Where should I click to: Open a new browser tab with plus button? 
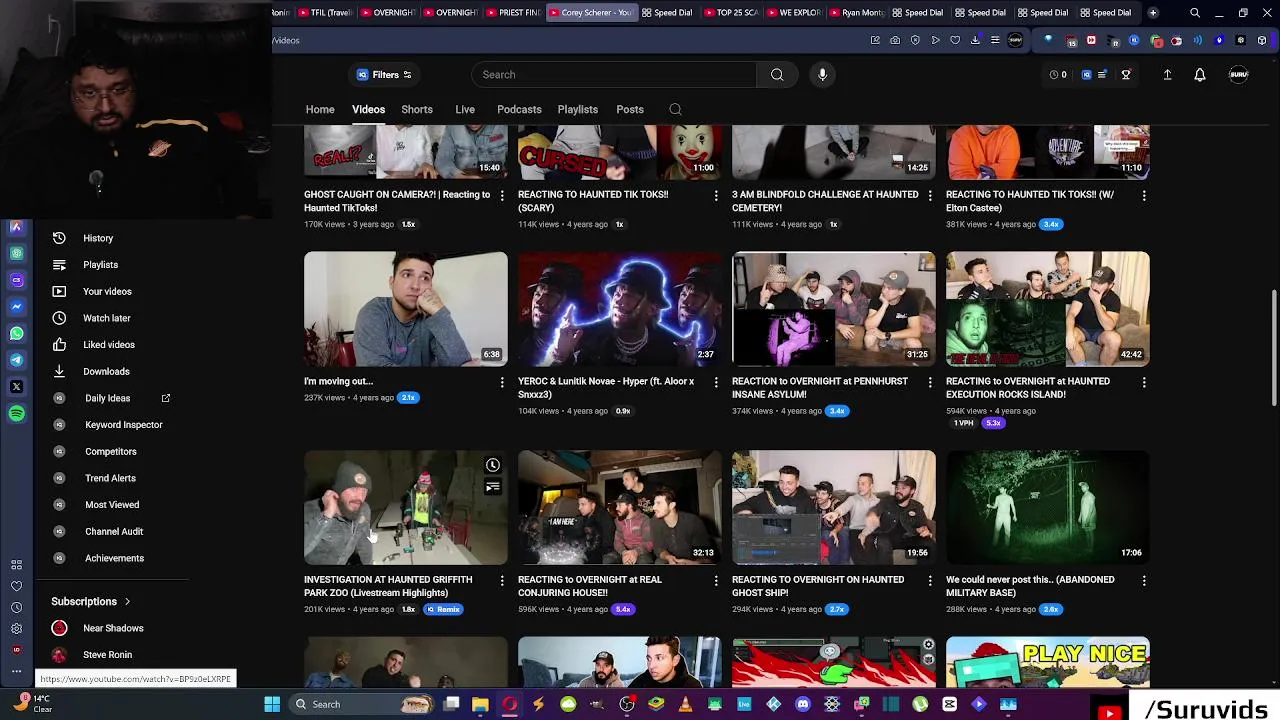[1153, 13]
